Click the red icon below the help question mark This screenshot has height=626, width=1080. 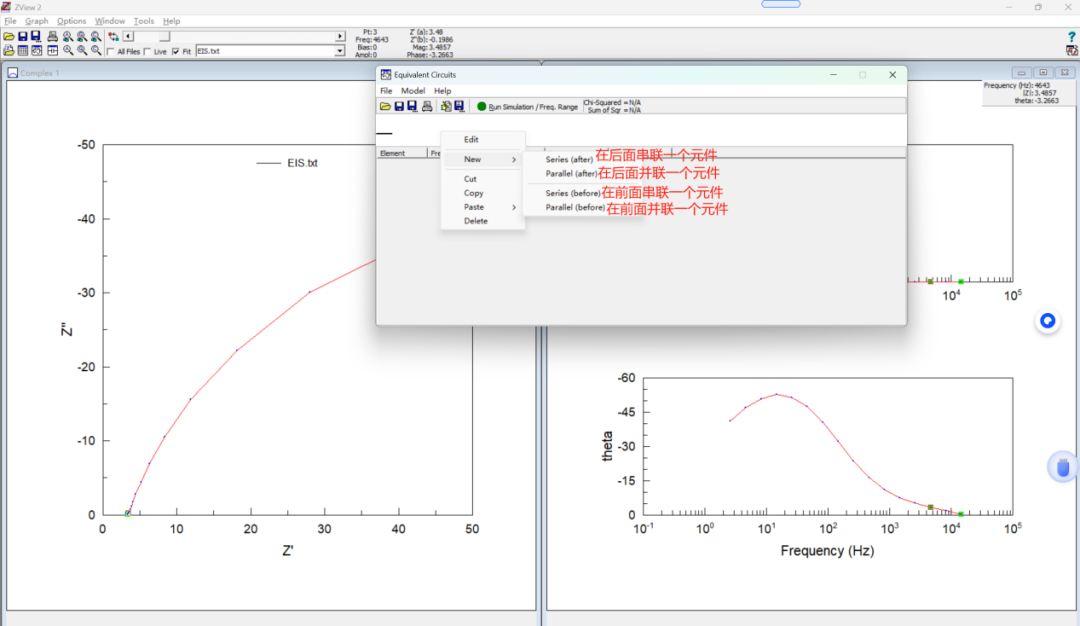pyautogui.click(x=1072, y=50)
